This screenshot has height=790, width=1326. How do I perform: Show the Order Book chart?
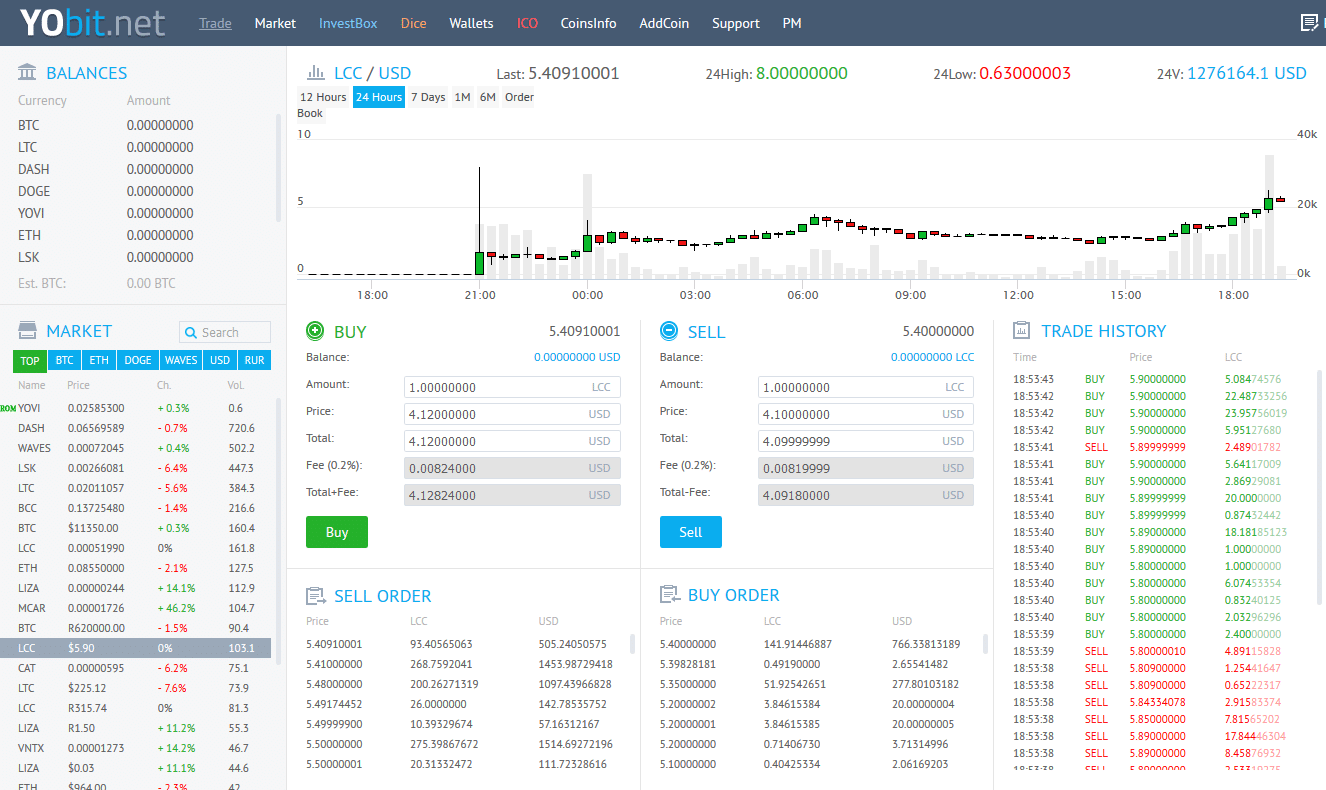[x=519, y=97]
